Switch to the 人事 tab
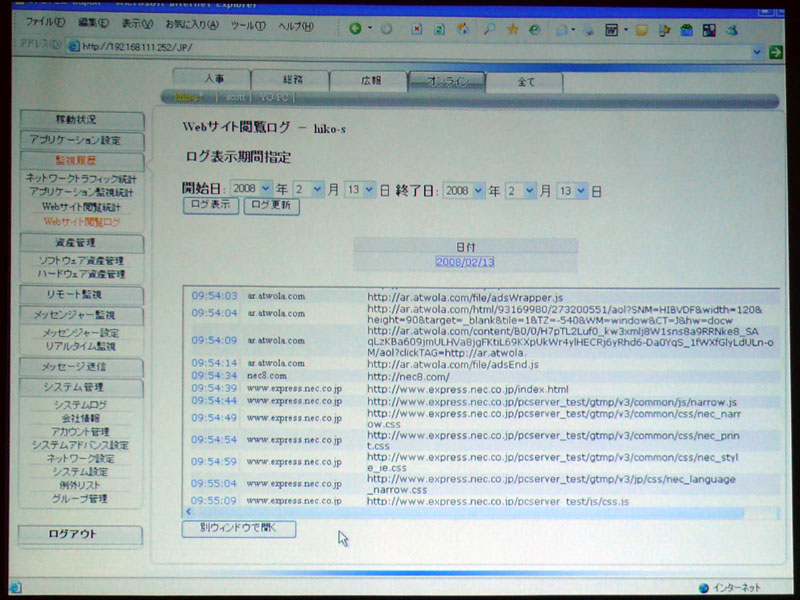This screenshot has height=600, width=800. pyautogui.click(x=212, y=81)
